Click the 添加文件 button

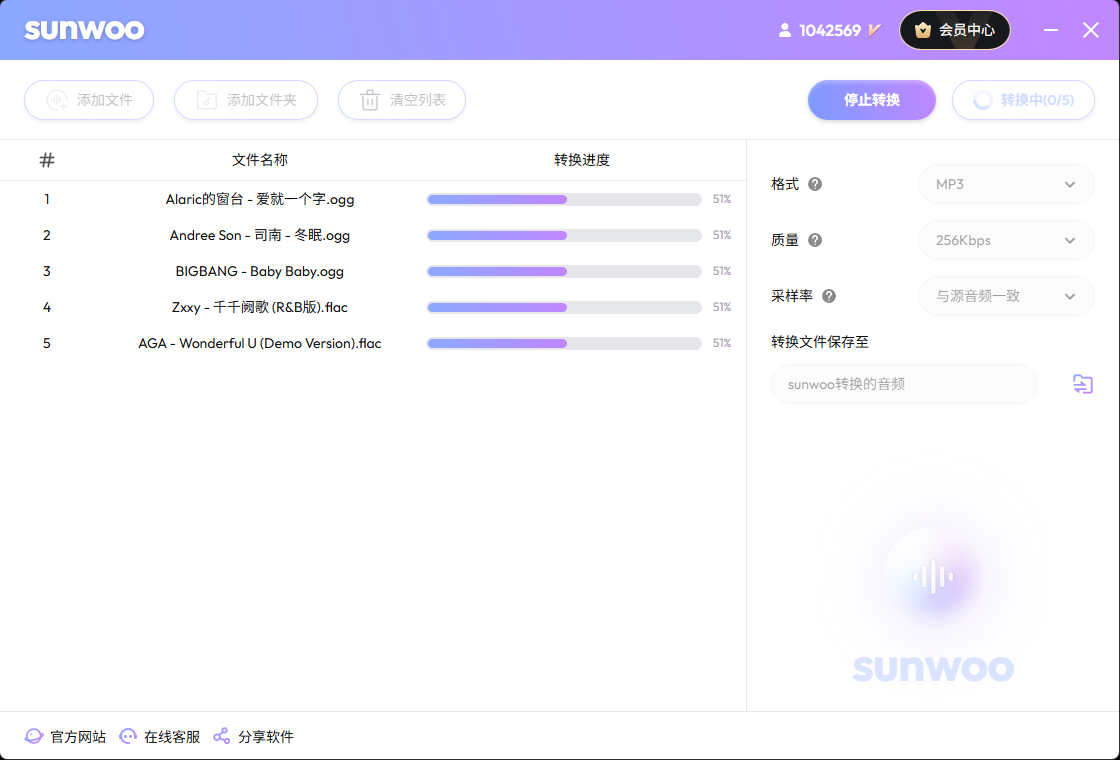[x=89, y=100]
